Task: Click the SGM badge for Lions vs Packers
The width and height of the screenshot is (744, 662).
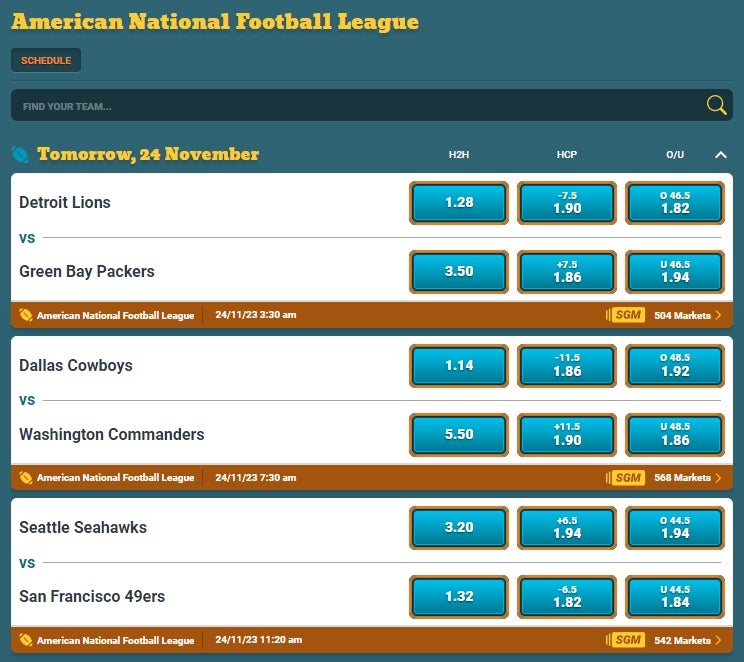Action: pos(627,315)
